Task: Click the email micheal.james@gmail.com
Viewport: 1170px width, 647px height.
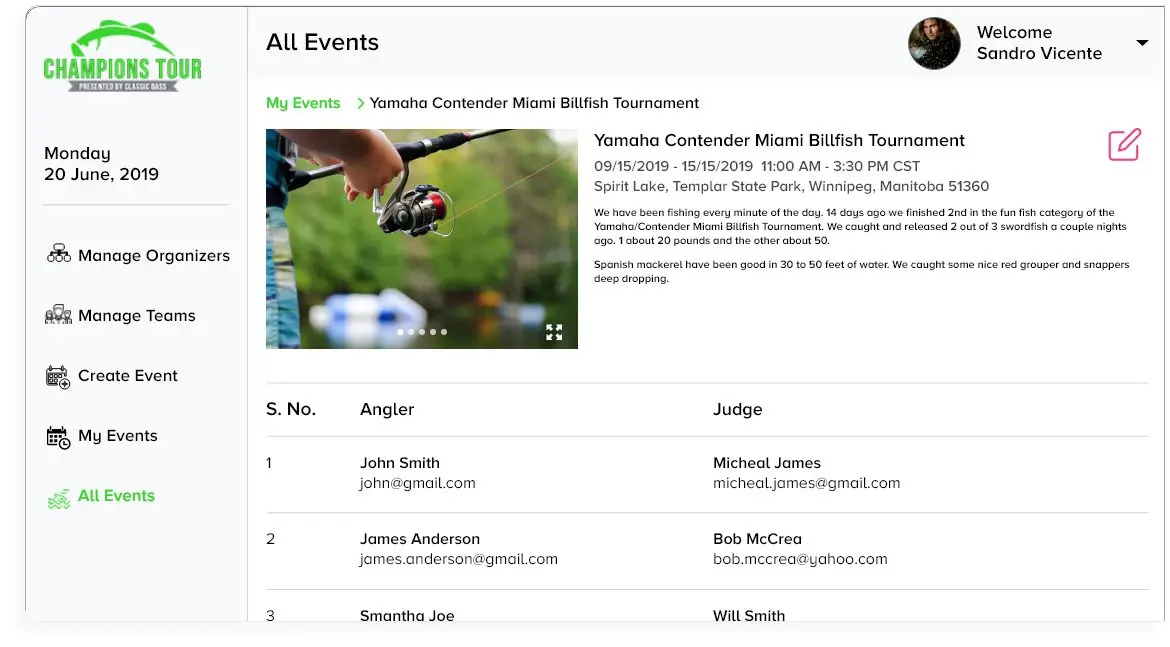Action: click(807, 483)
